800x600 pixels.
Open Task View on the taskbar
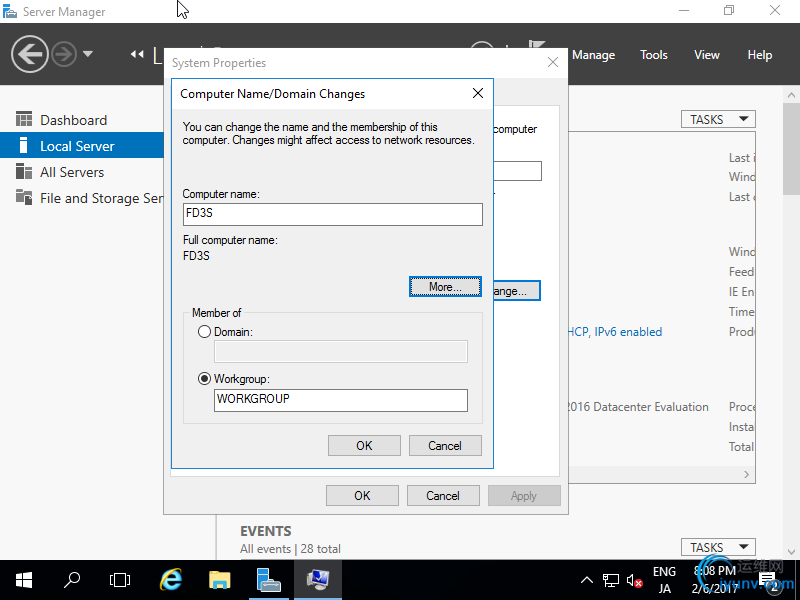(120, 579)
